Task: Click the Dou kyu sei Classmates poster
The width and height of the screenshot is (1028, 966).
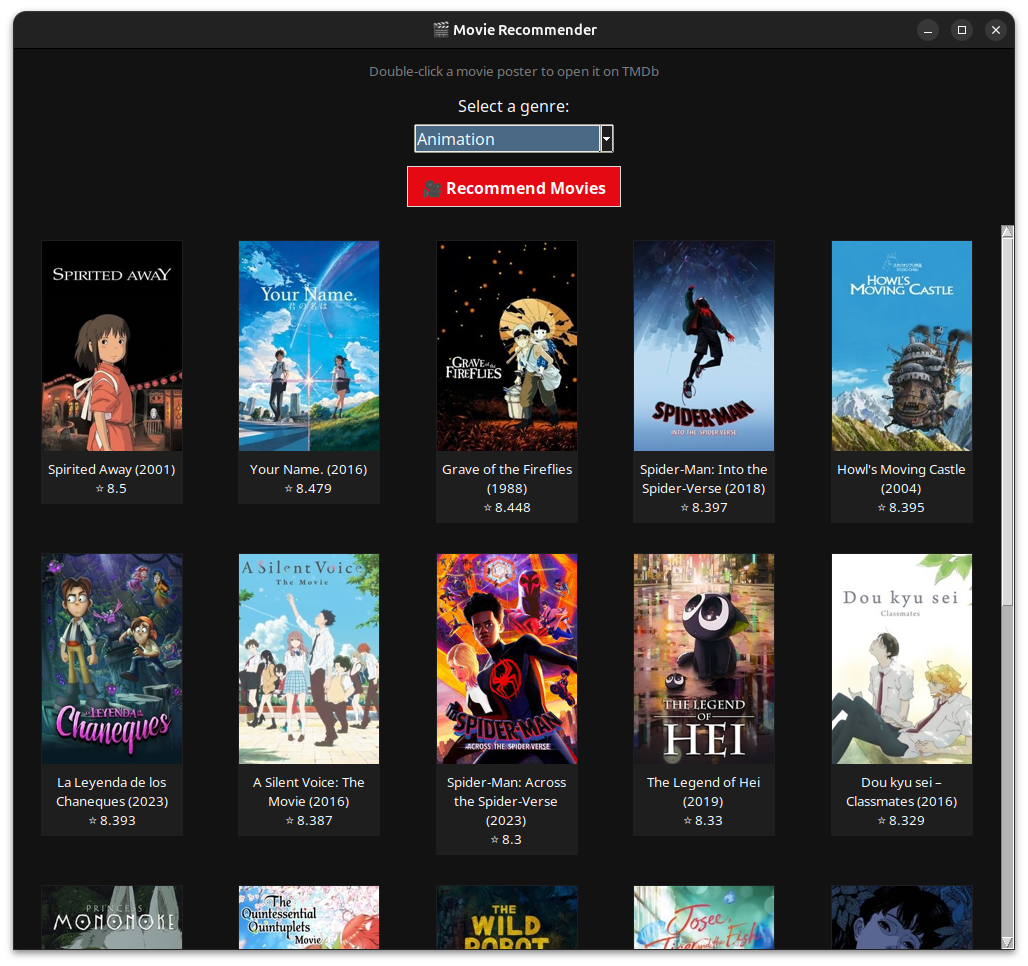Action: point(901,659)
